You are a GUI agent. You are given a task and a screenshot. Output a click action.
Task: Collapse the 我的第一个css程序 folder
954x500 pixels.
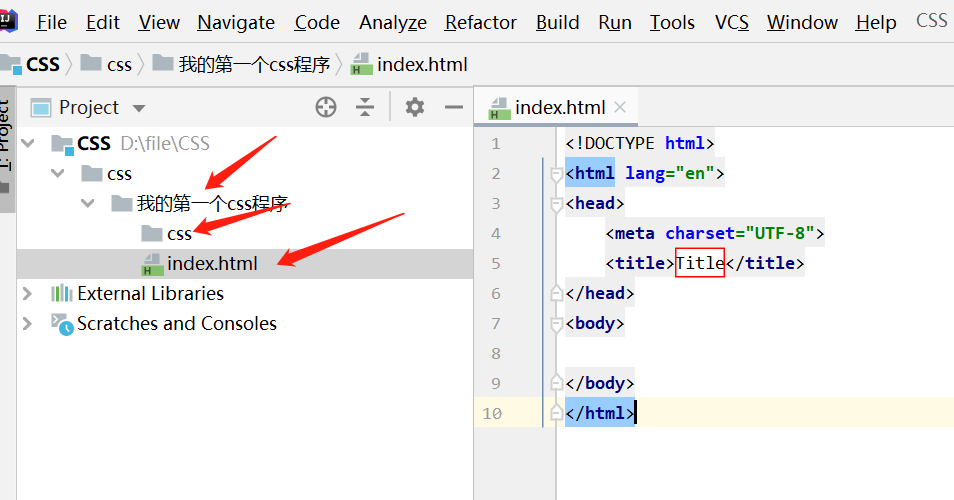[88, 203]
